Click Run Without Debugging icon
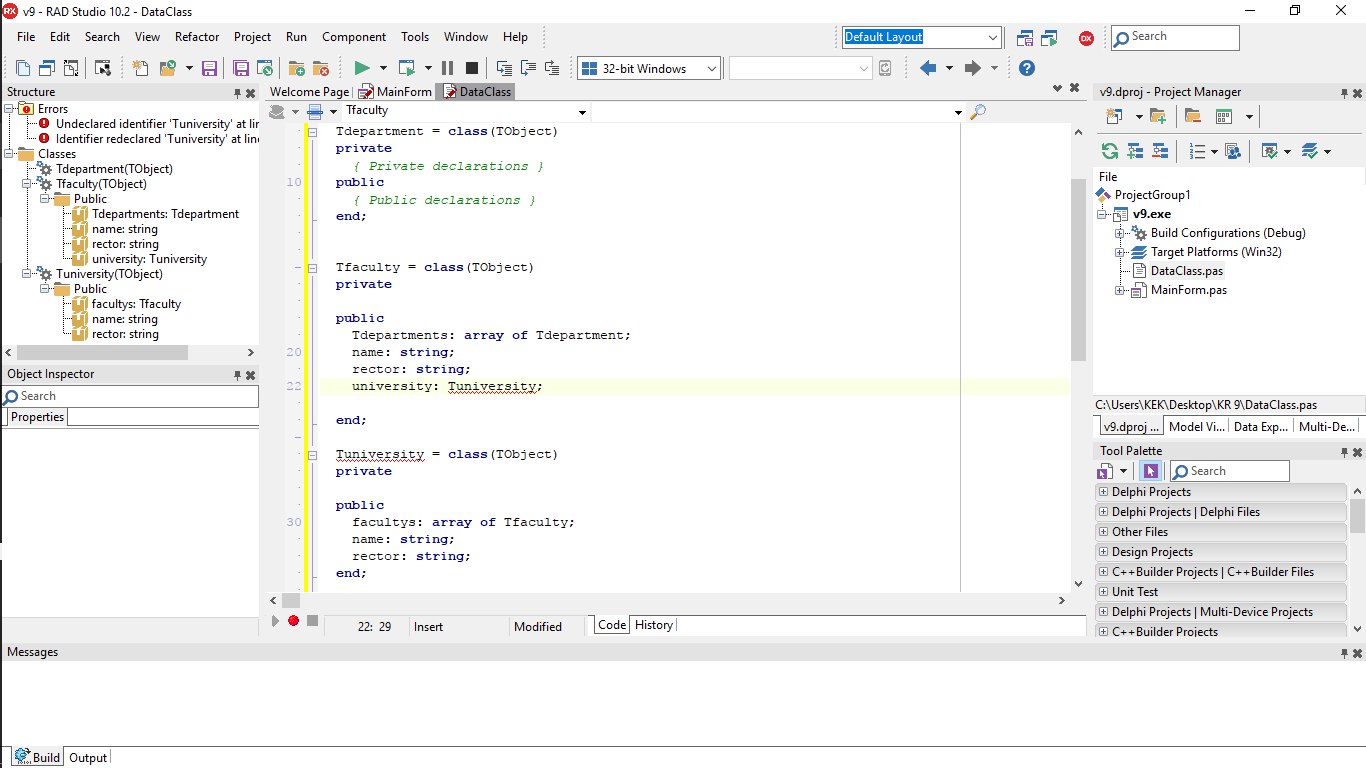The image size is (1366, 768). (407, 68)
